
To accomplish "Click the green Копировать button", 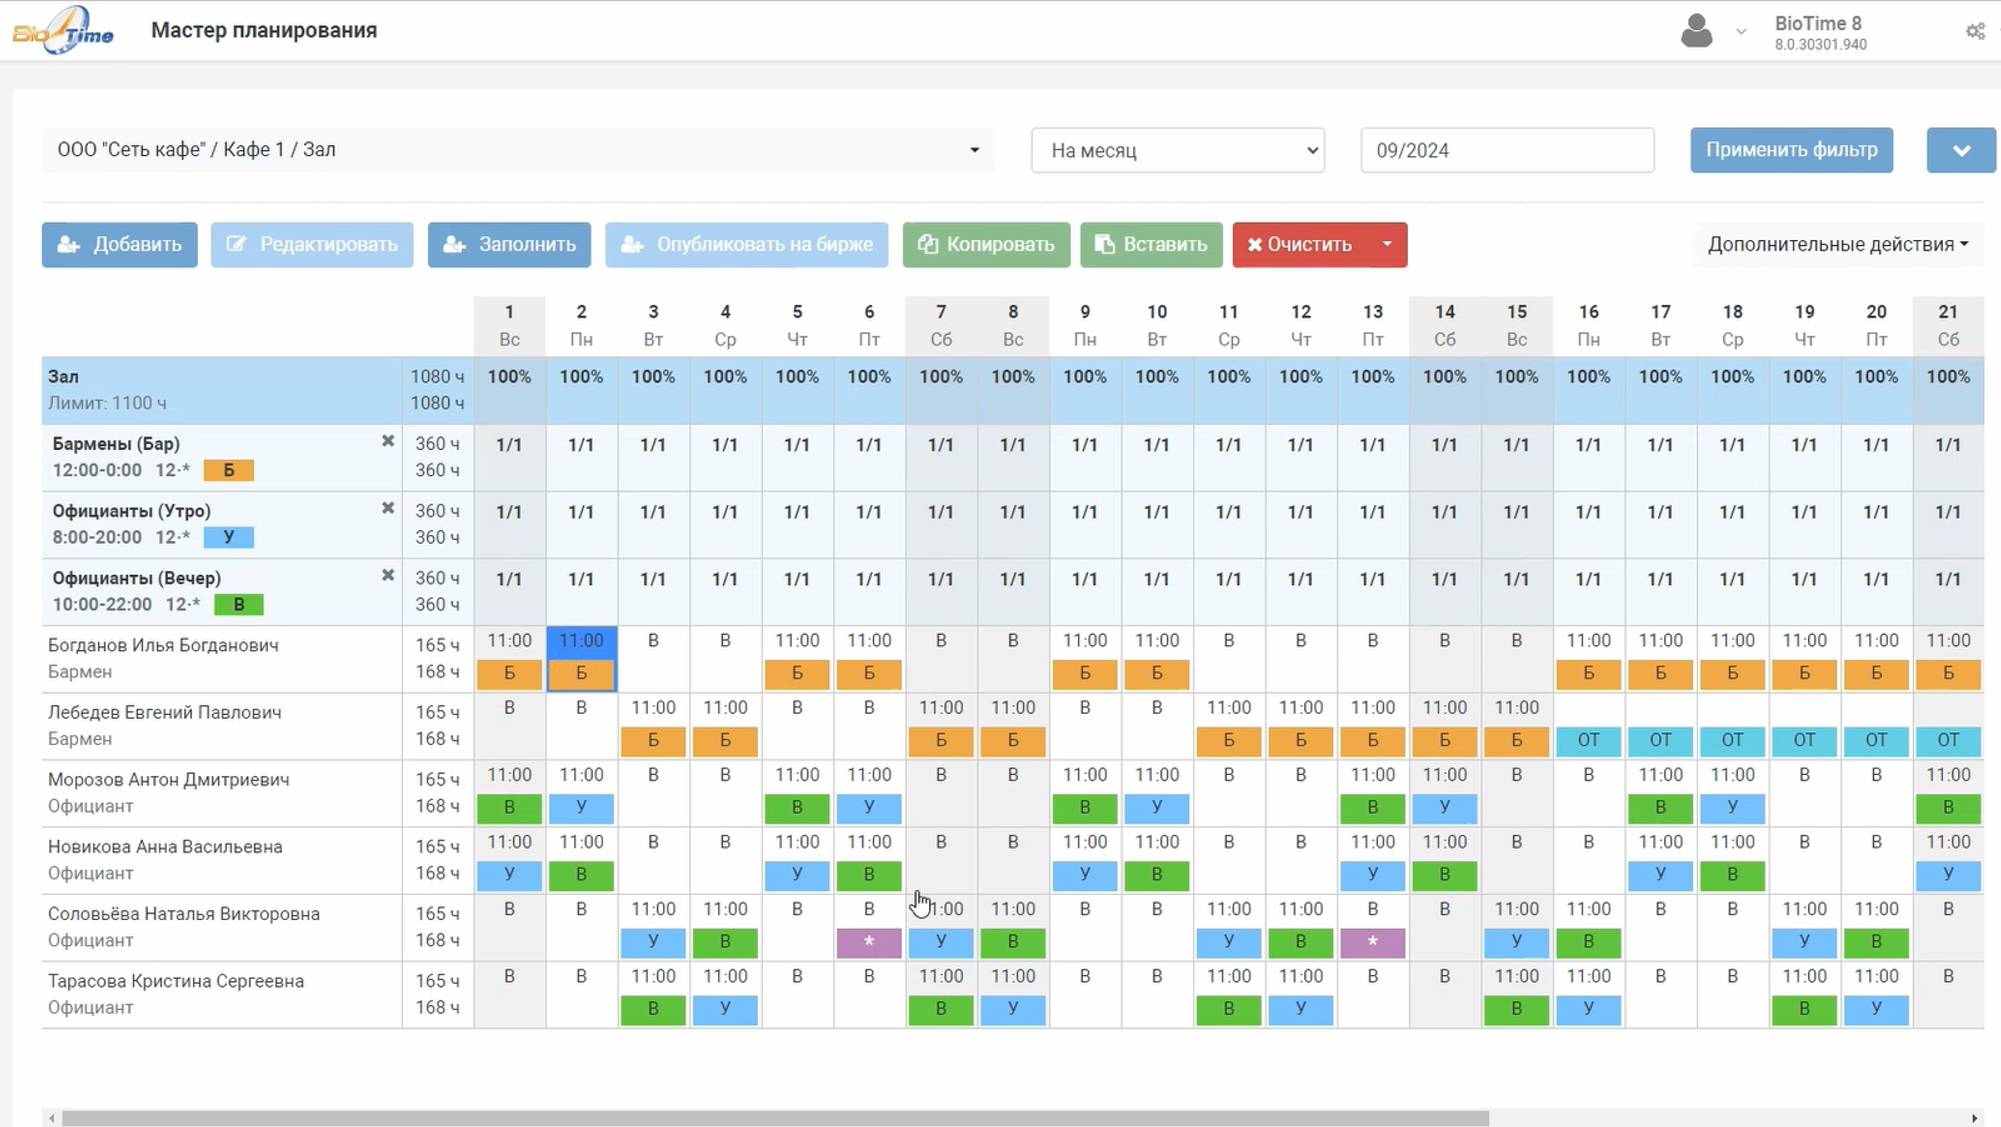I will coord(986,244).
